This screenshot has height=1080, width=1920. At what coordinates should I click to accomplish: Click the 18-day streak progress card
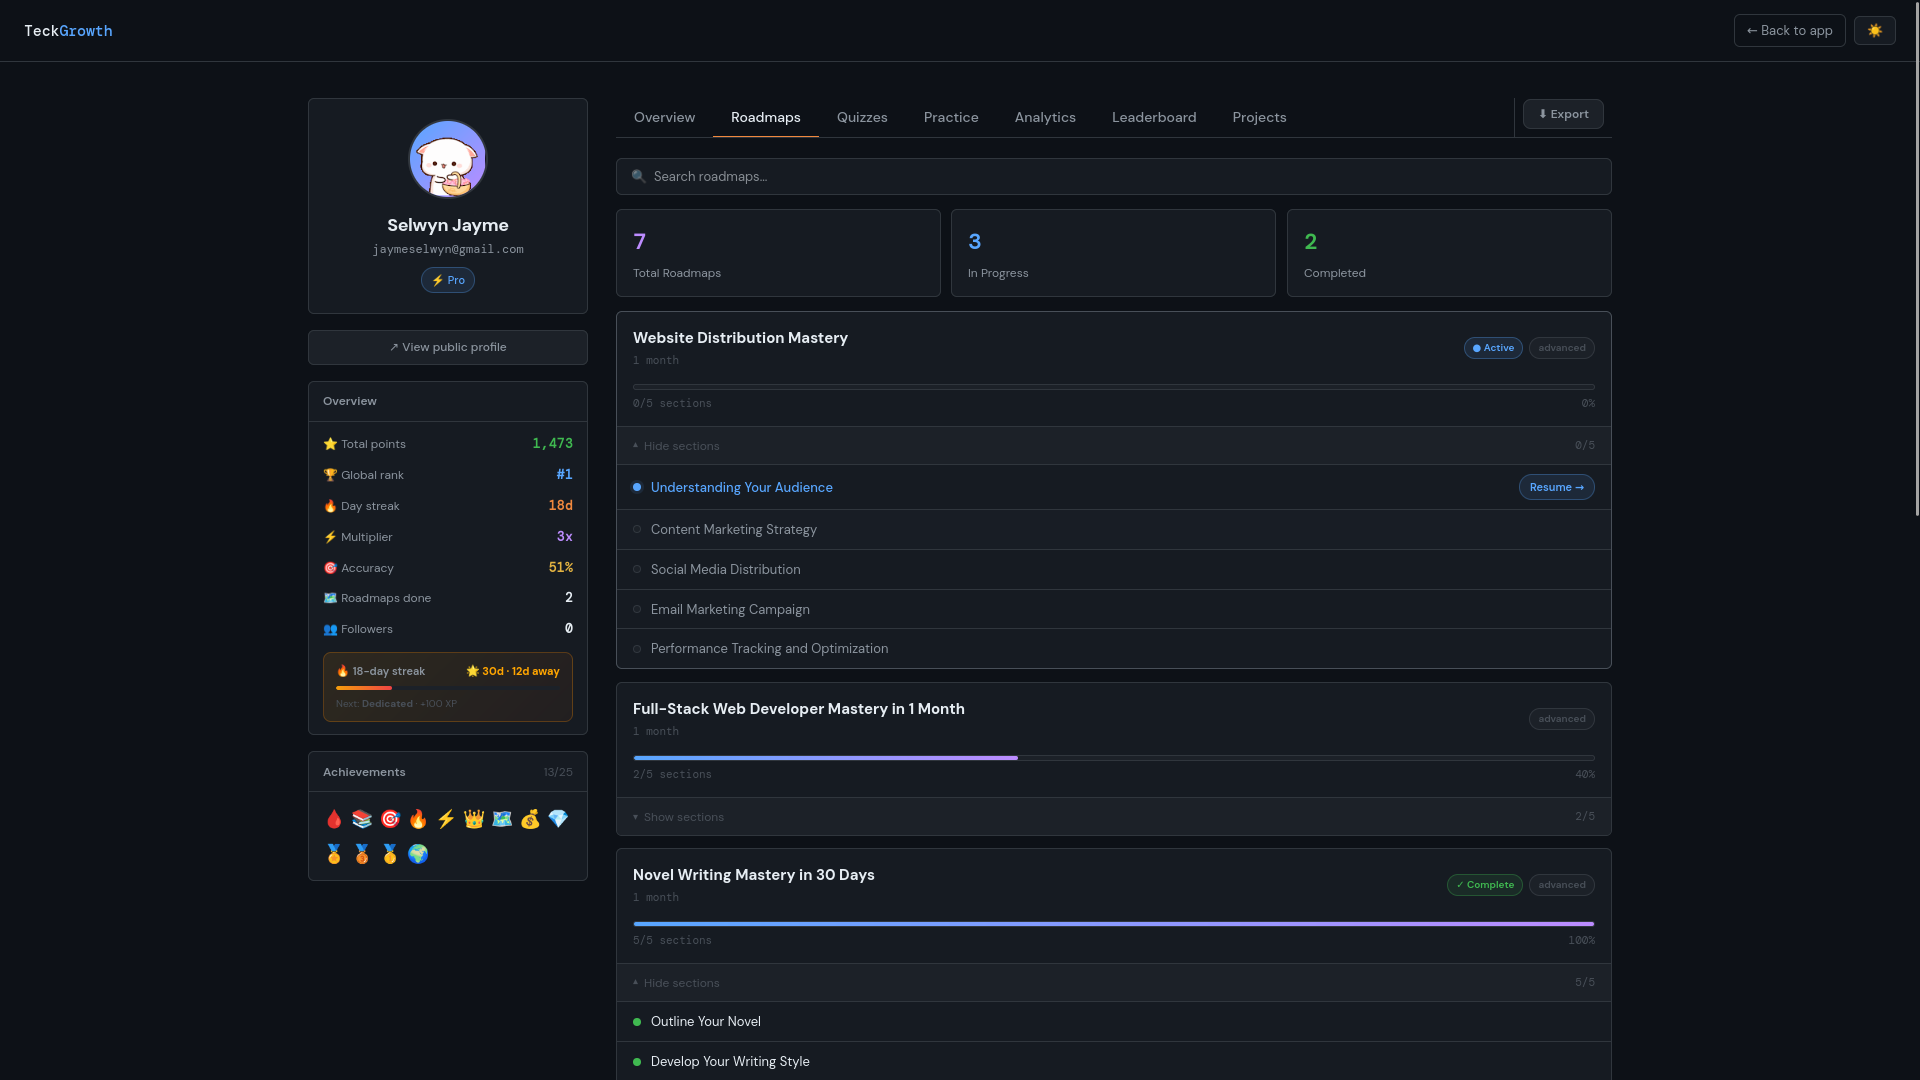(x=448, y=687)
